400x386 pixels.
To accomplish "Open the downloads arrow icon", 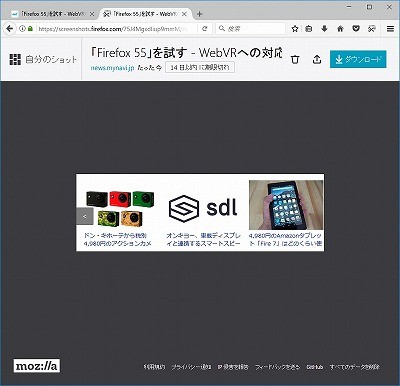I will [x=324, y=29].
